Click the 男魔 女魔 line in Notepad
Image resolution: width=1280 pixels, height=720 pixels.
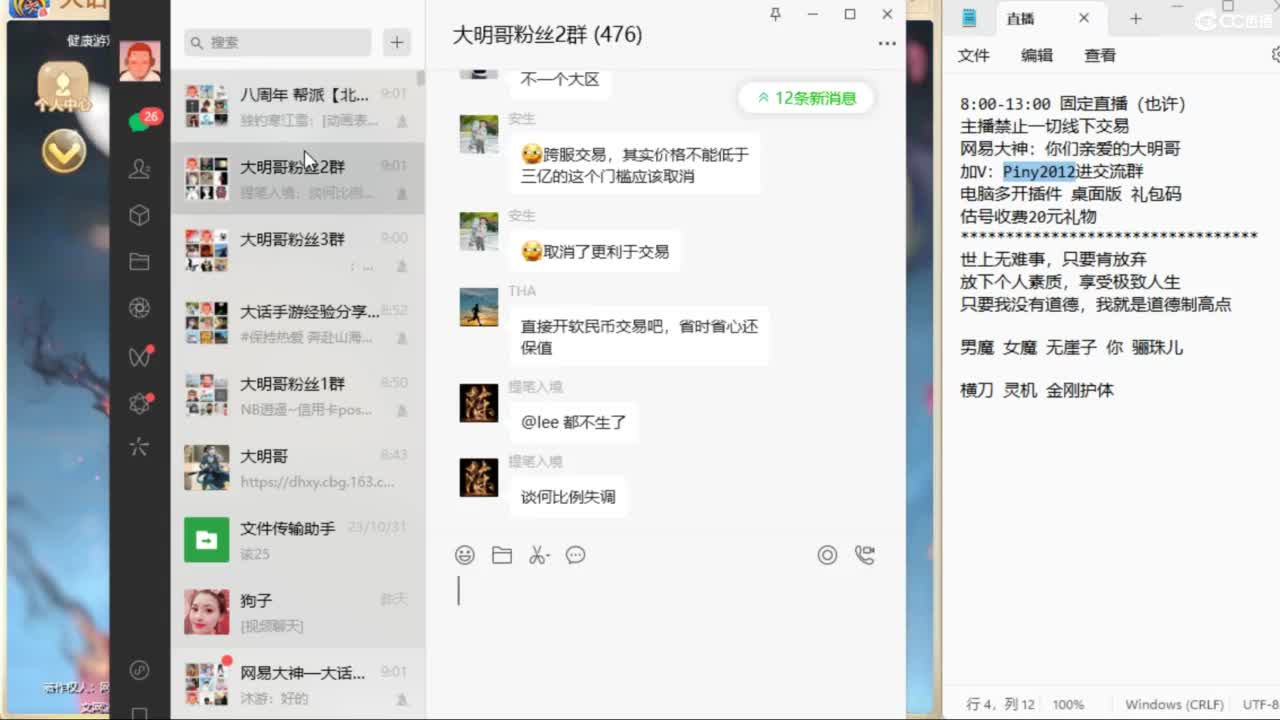coord(1071,348)
